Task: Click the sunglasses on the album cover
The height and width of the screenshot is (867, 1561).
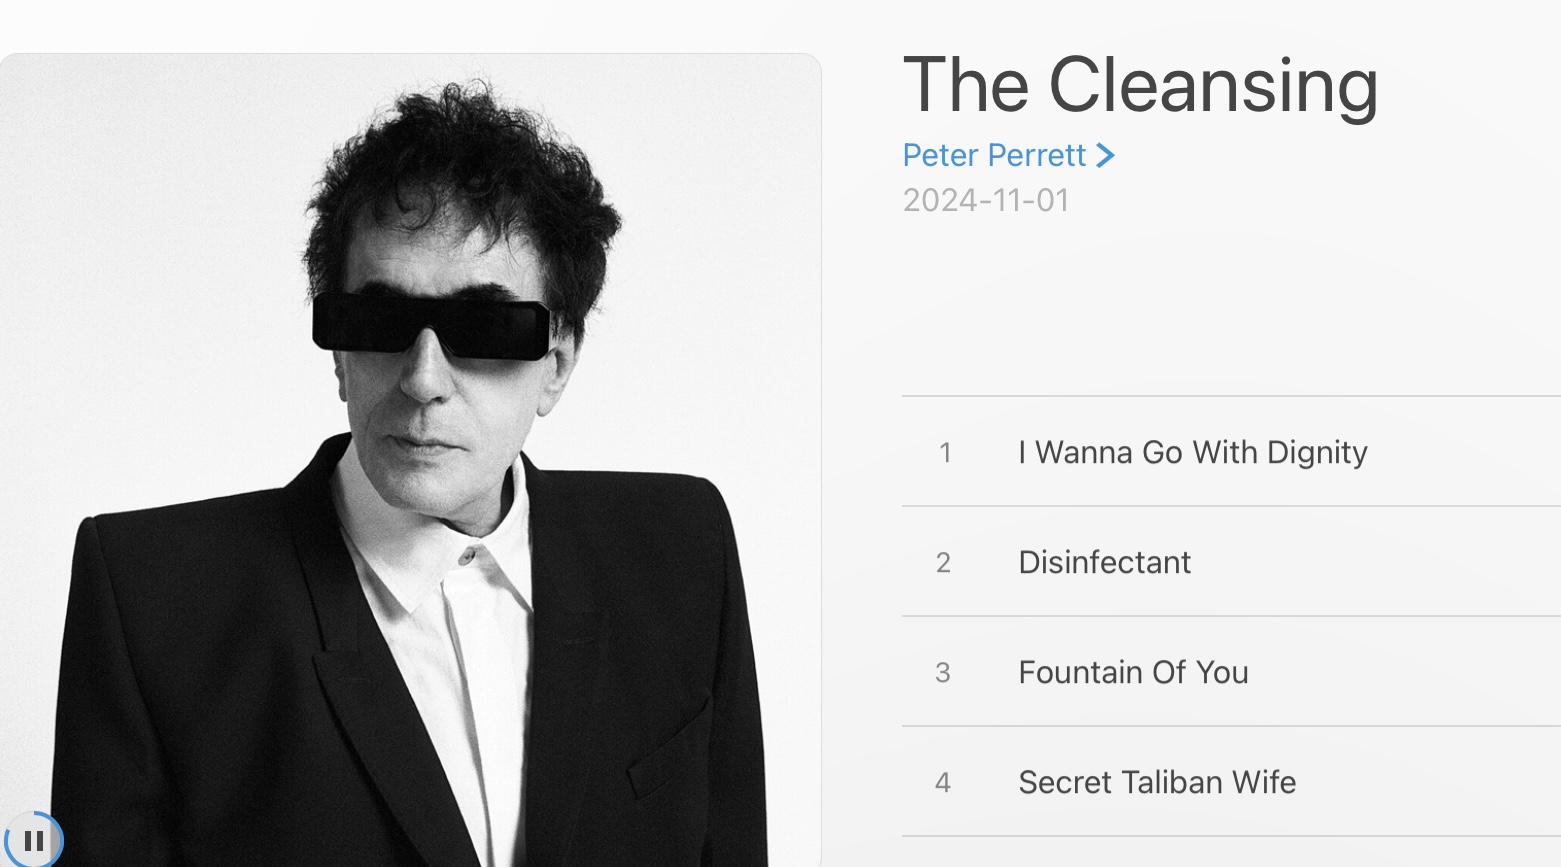Action: pyautogui.click(x=431, y=326)
